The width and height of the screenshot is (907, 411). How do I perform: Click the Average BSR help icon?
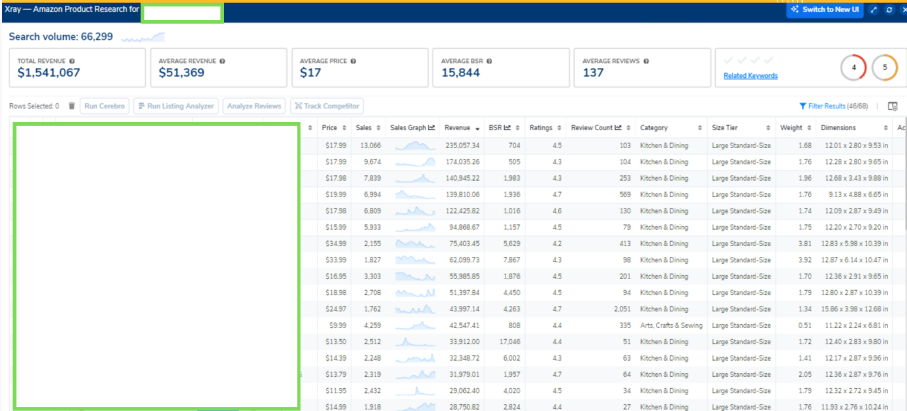coord(489,61)
